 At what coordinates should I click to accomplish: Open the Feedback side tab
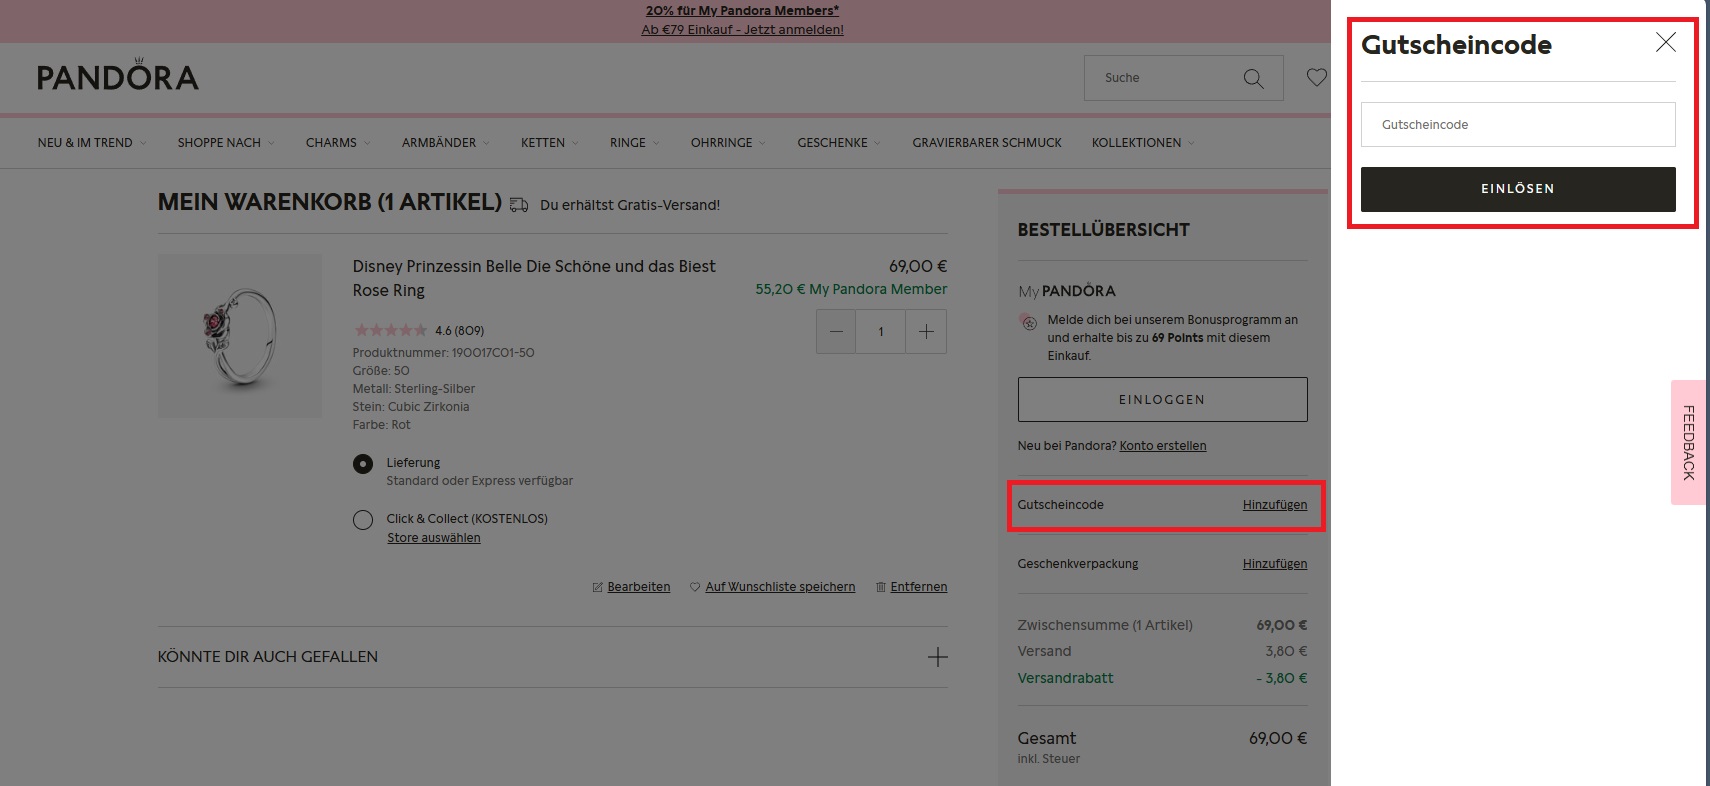coord(1688,442)
